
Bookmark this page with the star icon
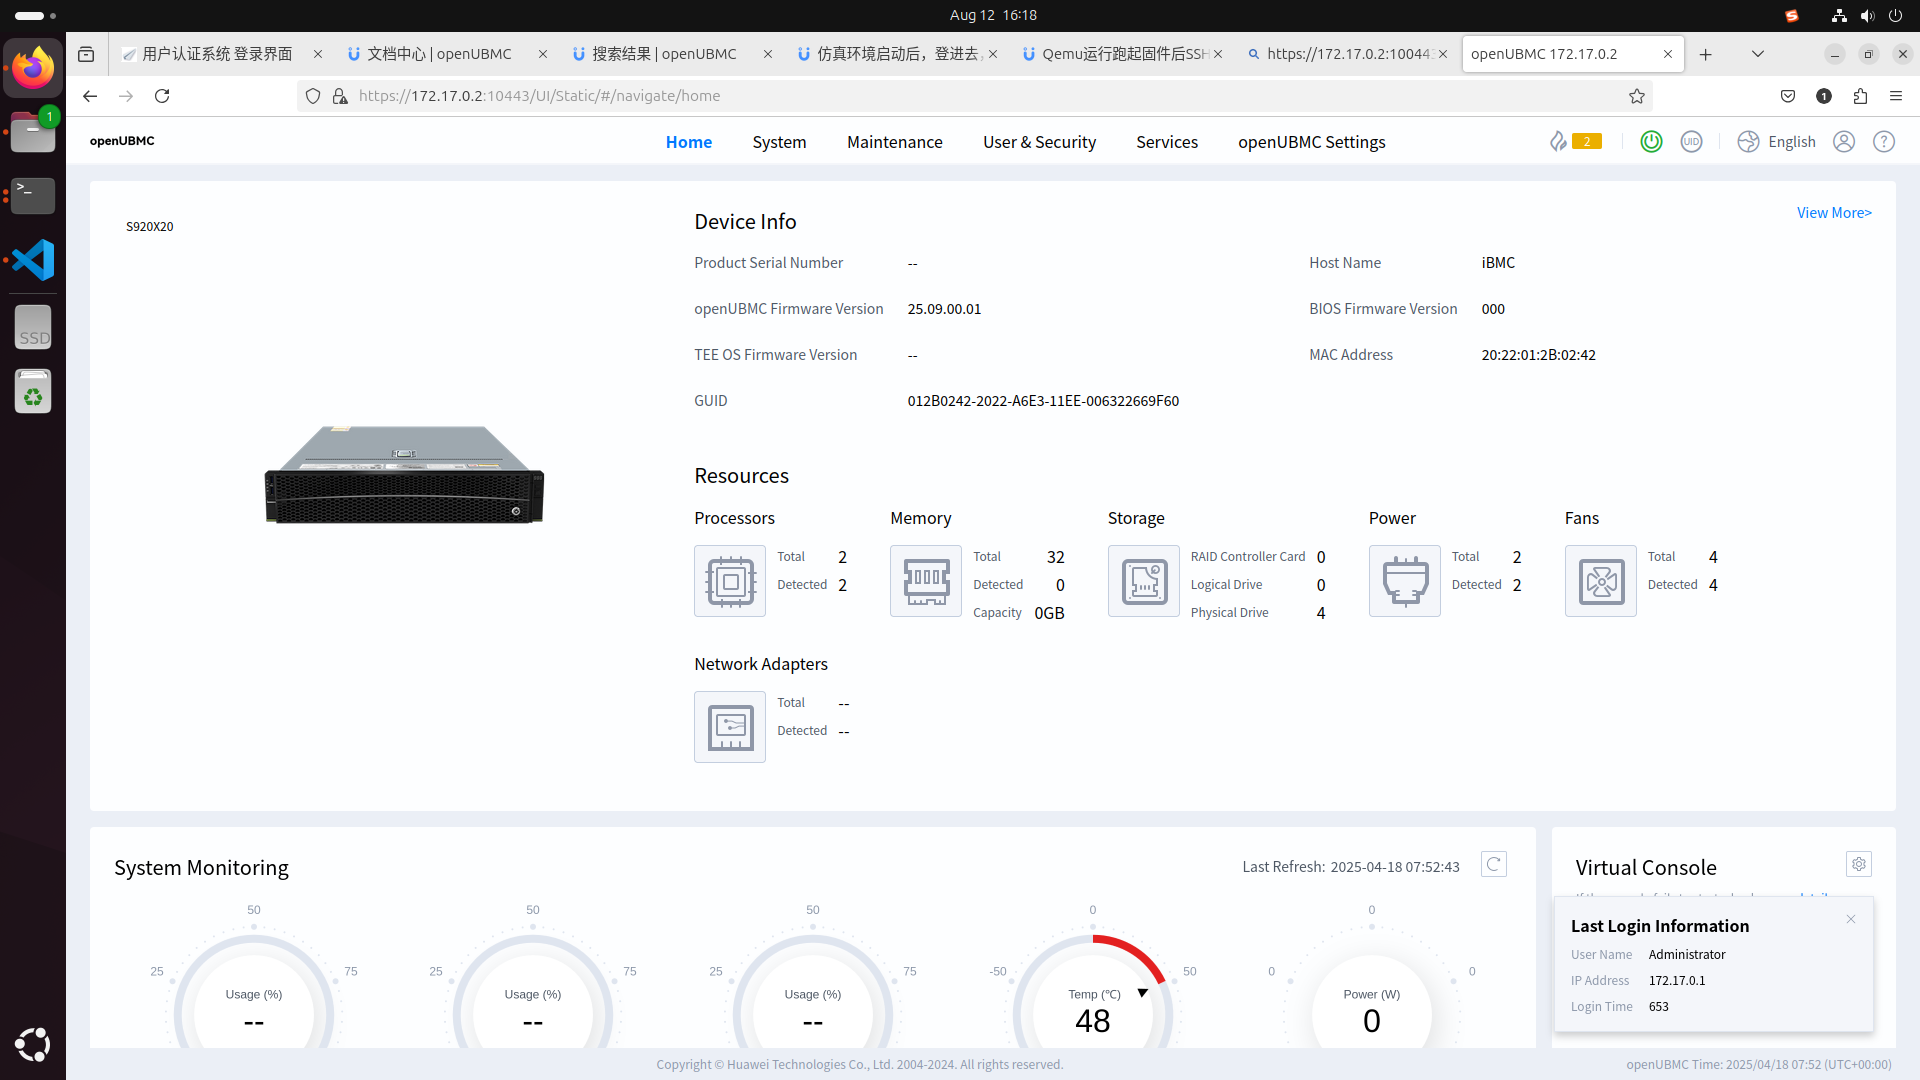click(1636, 96)
